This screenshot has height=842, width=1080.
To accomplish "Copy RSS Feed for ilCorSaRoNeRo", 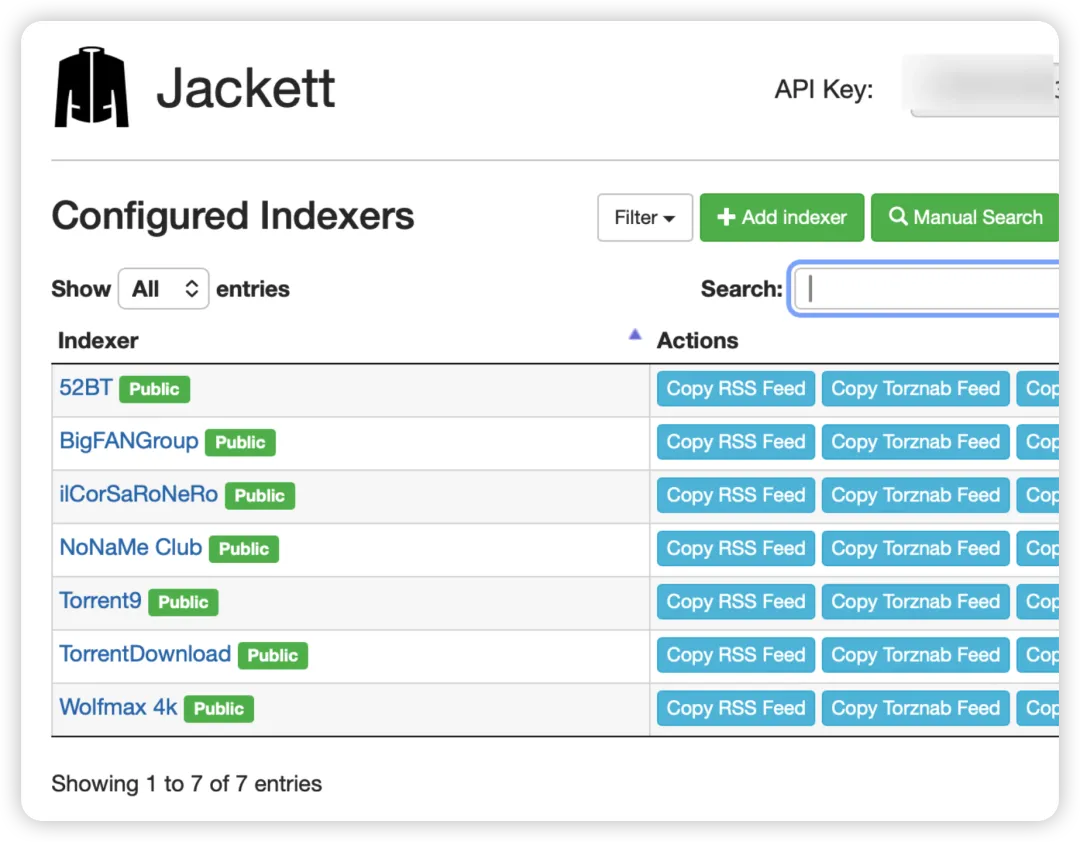I will pos(736,495).
